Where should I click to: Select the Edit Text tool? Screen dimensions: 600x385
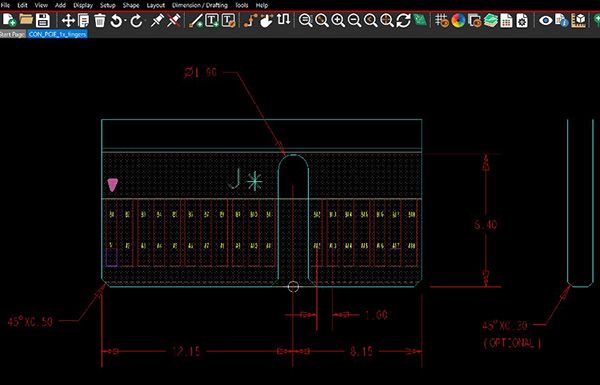click(228, 20)
